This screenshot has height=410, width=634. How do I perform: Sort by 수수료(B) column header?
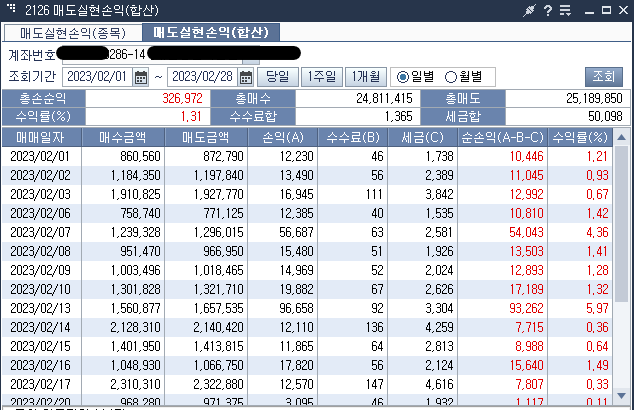353,137
